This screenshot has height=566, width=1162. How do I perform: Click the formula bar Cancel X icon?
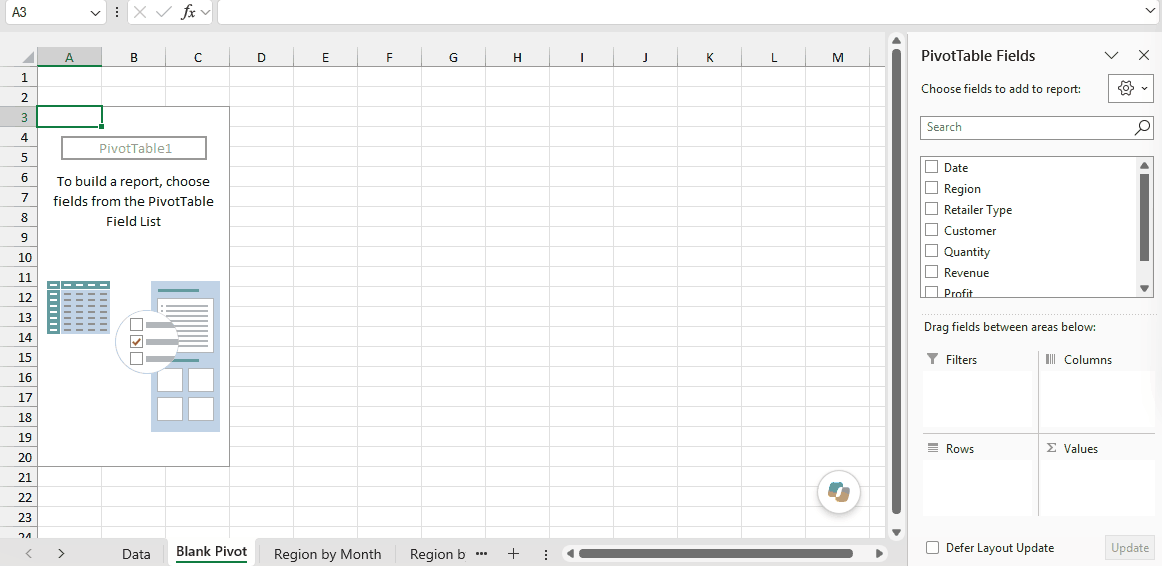[x=141, y=13]
